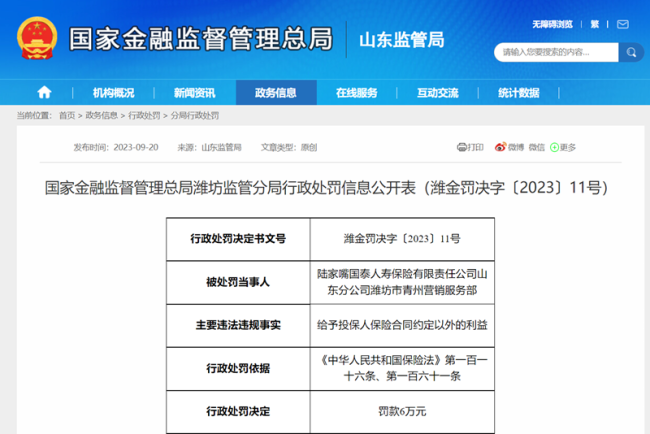Share to 微信 link

536,147
